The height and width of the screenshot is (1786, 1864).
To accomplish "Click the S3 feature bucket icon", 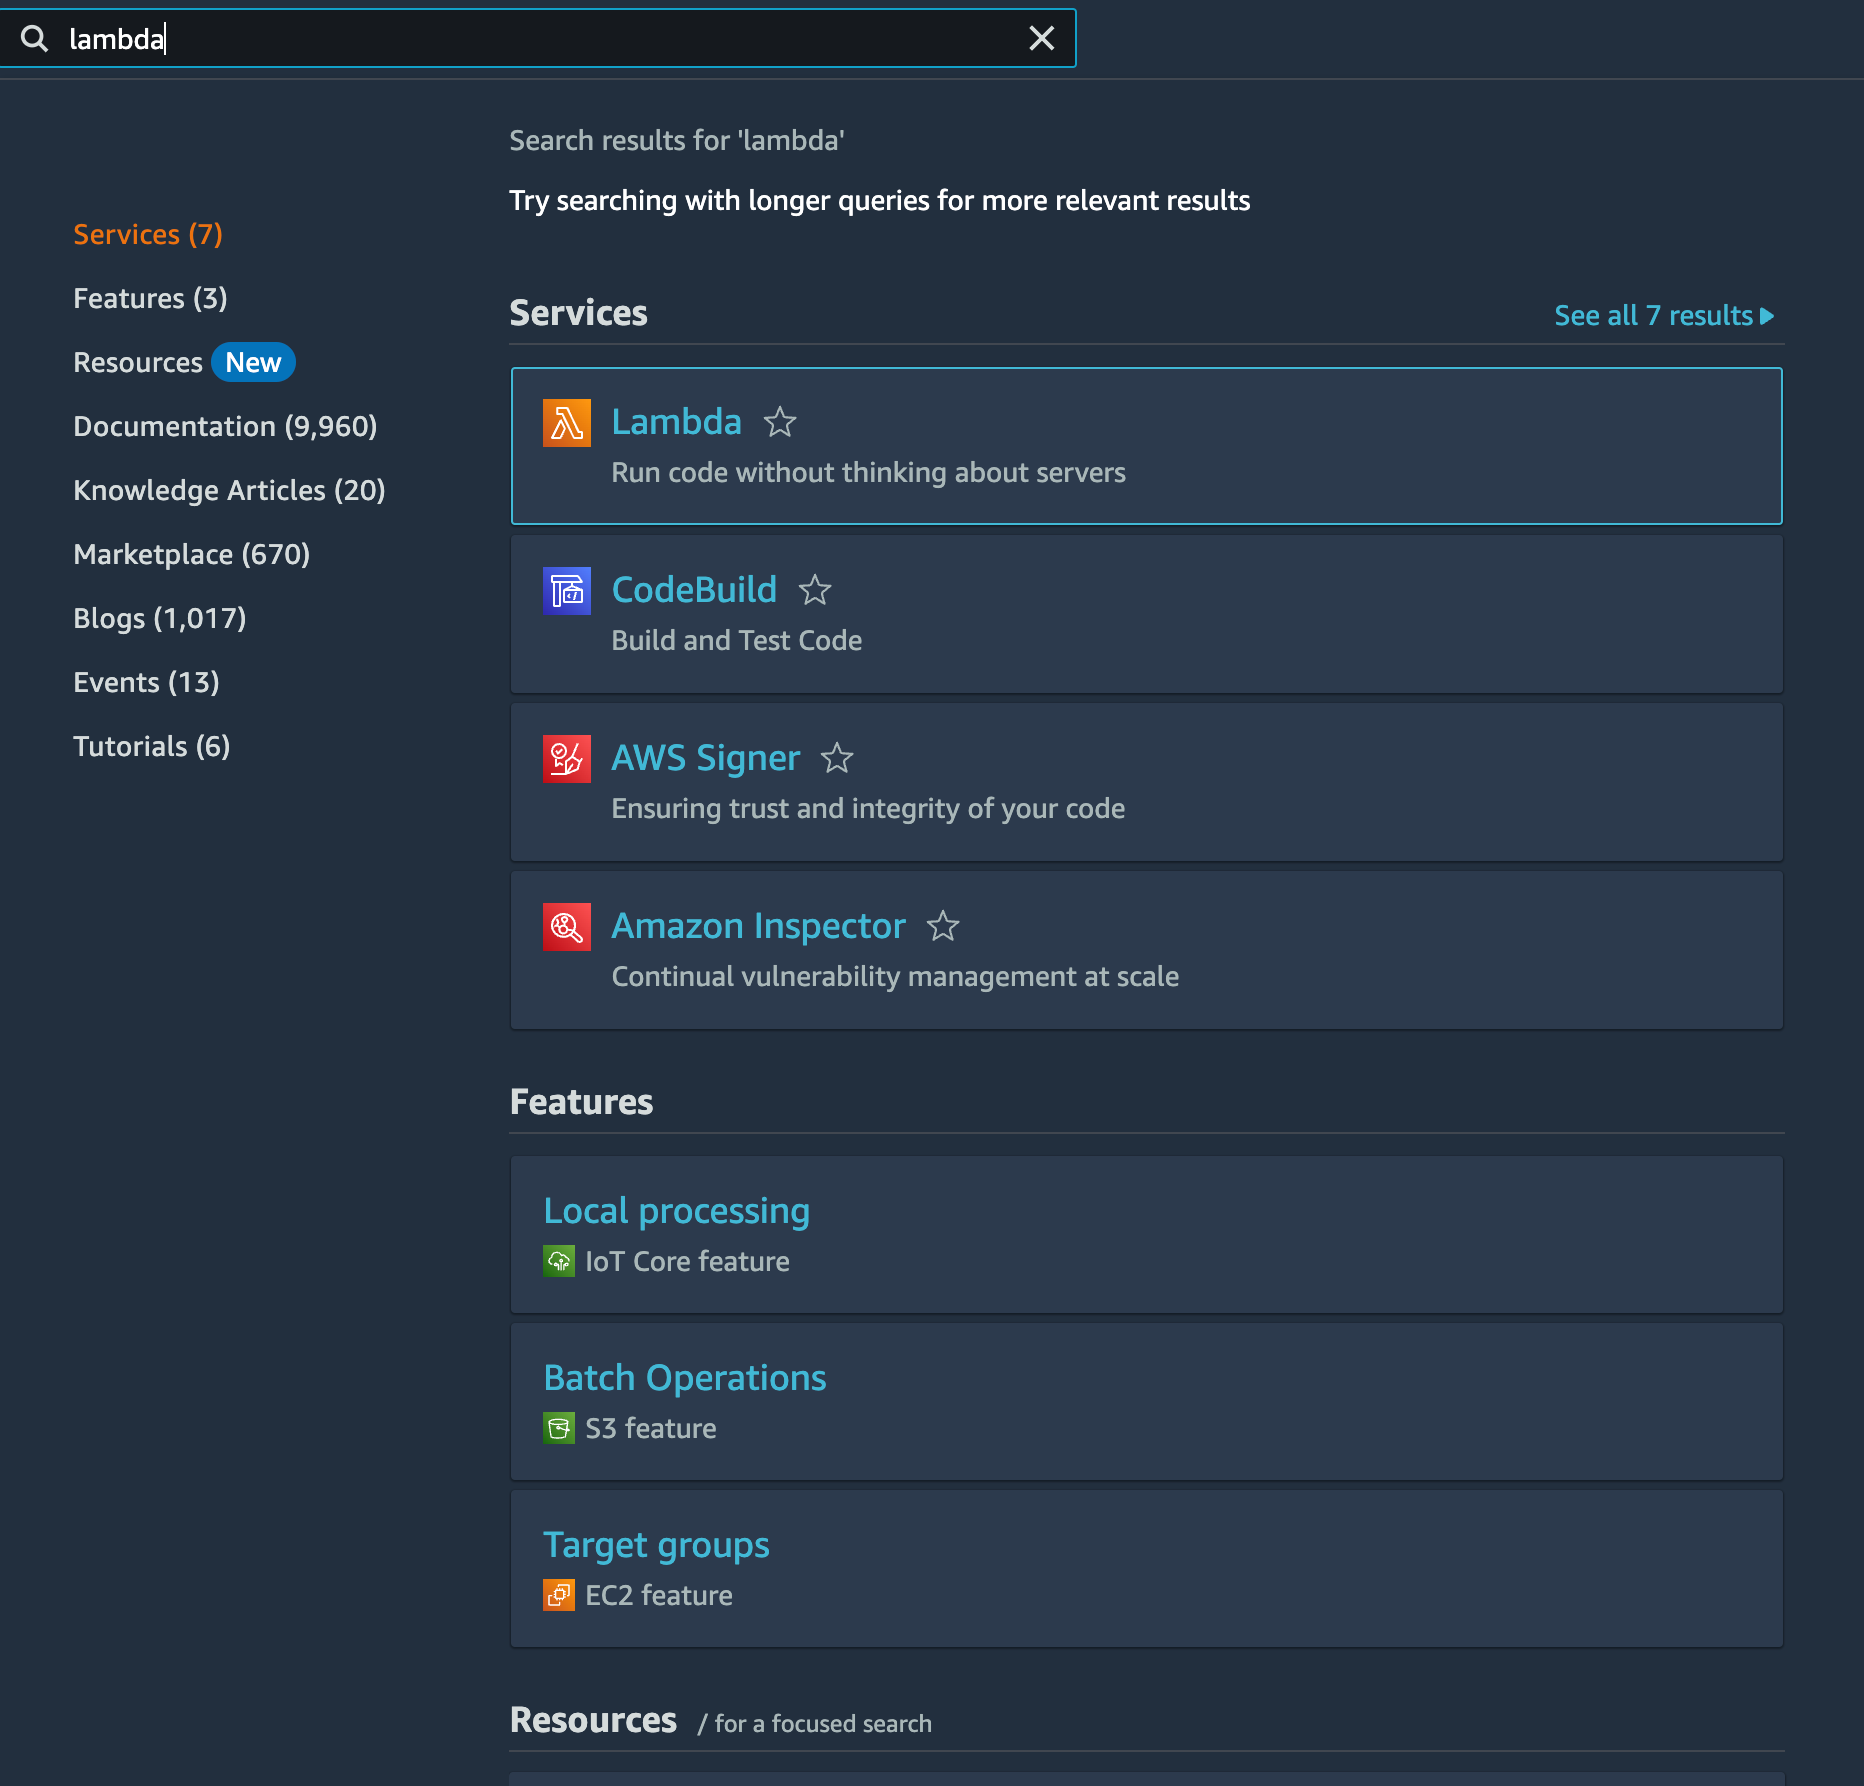I will tap(559, 1428).
